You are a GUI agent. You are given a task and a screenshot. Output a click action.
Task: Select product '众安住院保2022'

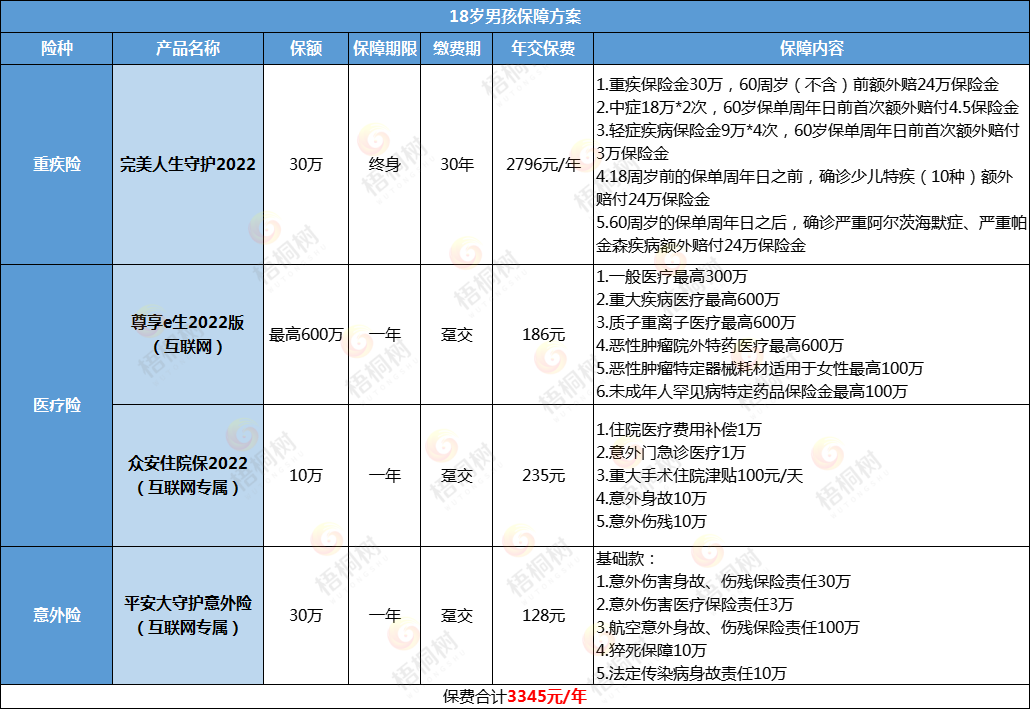click(188, 463)
